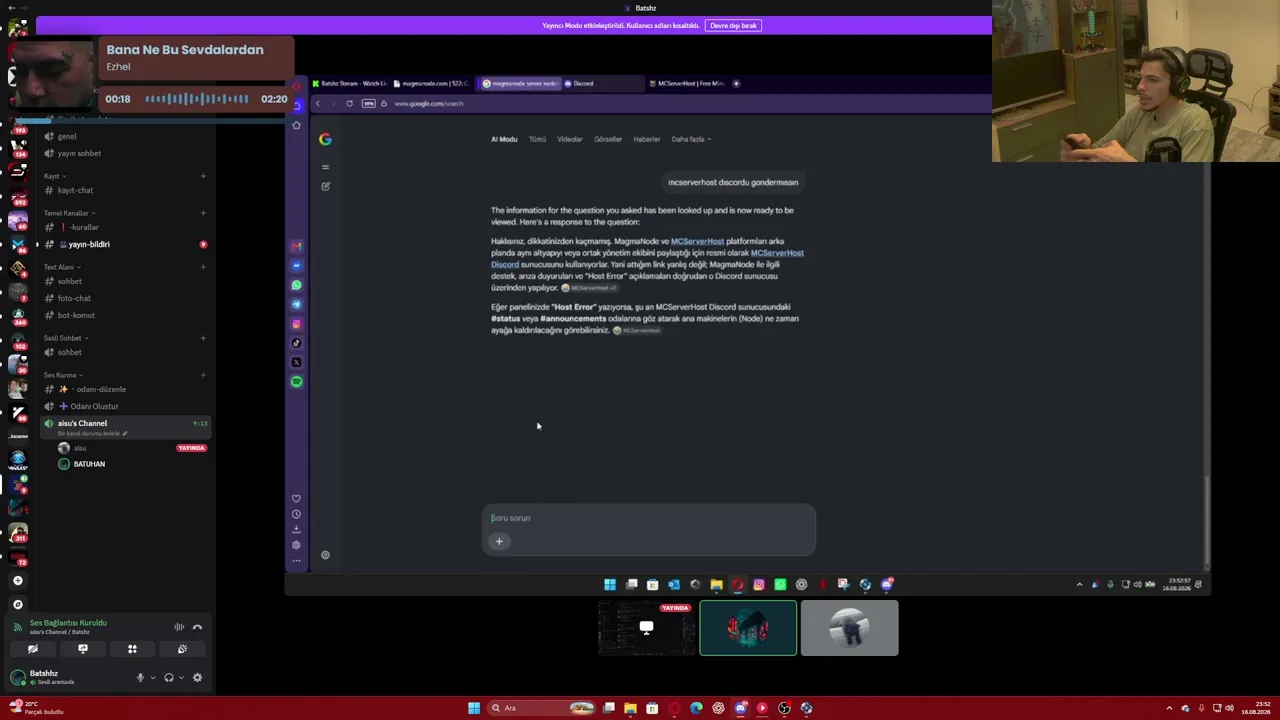Image resolution: width=1280 pixels, height=720 pixels.
Task: Open Windows Start menu on bottom taskbar
Action: pos(474,708)
